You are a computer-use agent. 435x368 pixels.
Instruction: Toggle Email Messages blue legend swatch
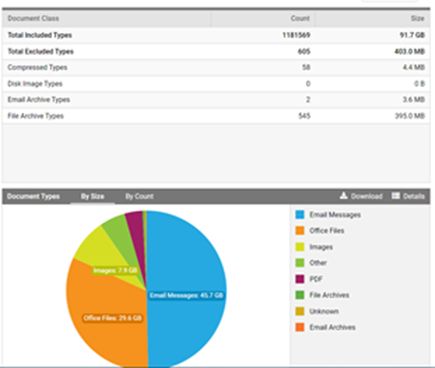(x=300, y=214)
